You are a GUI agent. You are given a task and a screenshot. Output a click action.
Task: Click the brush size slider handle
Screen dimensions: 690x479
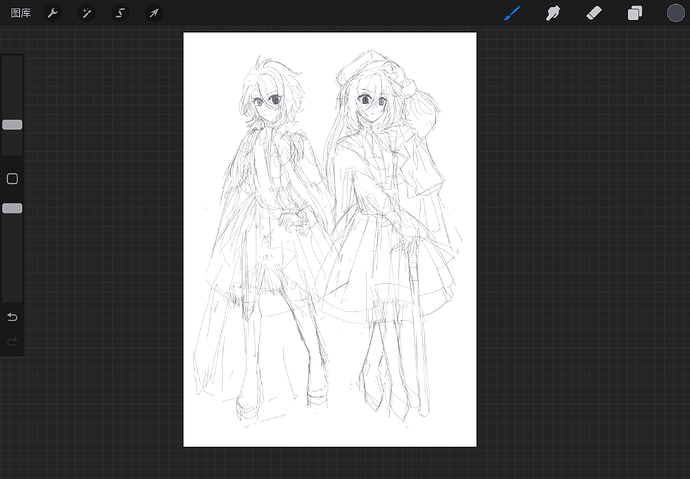[12, 125]
